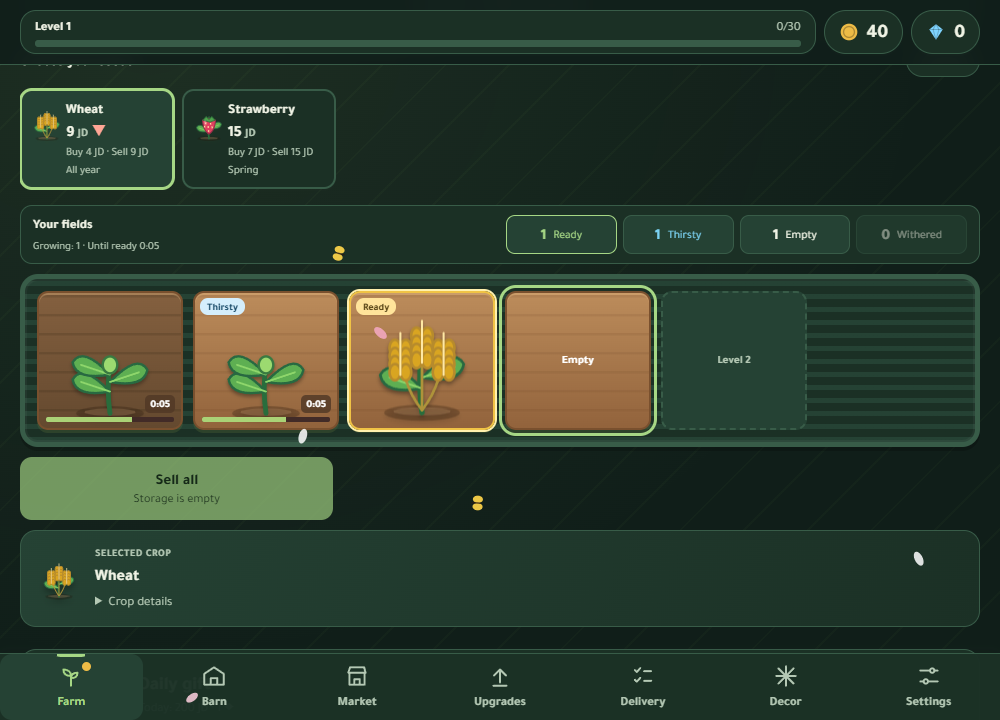Open the Settings sliders icon
1000x720 pixels.
tap(929, 676)
